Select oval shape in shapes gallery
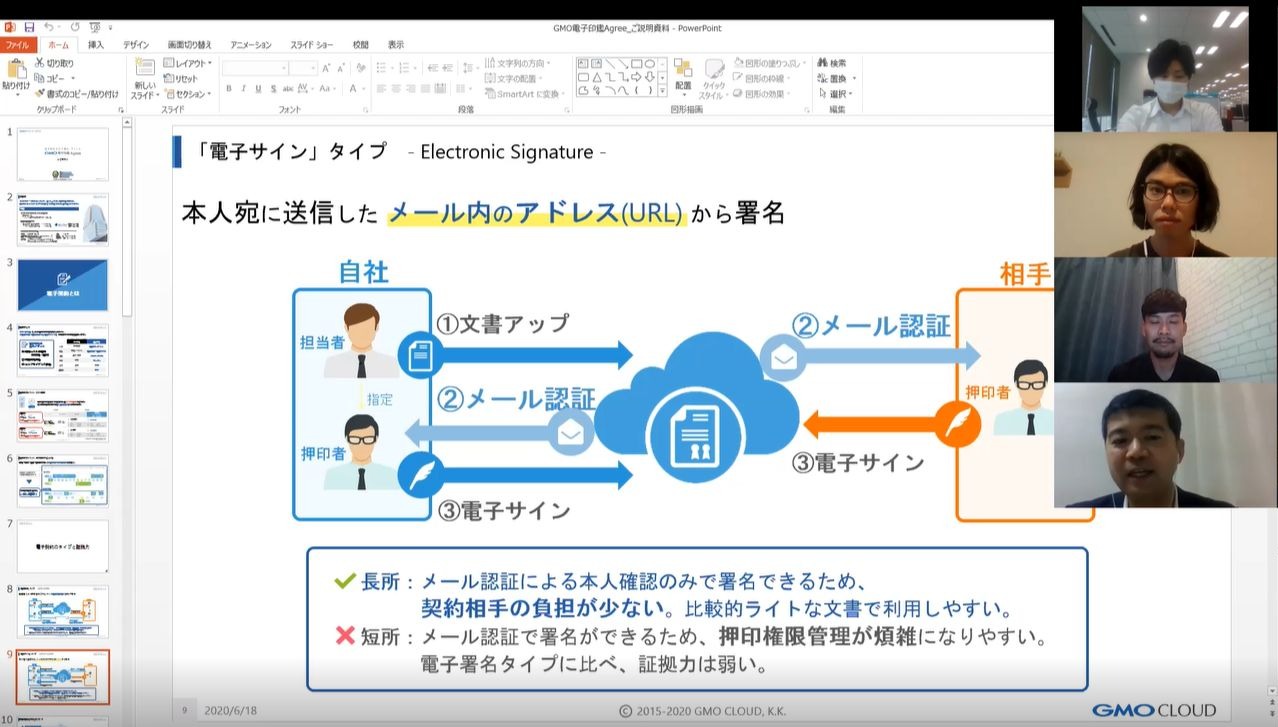 point(649,64)
